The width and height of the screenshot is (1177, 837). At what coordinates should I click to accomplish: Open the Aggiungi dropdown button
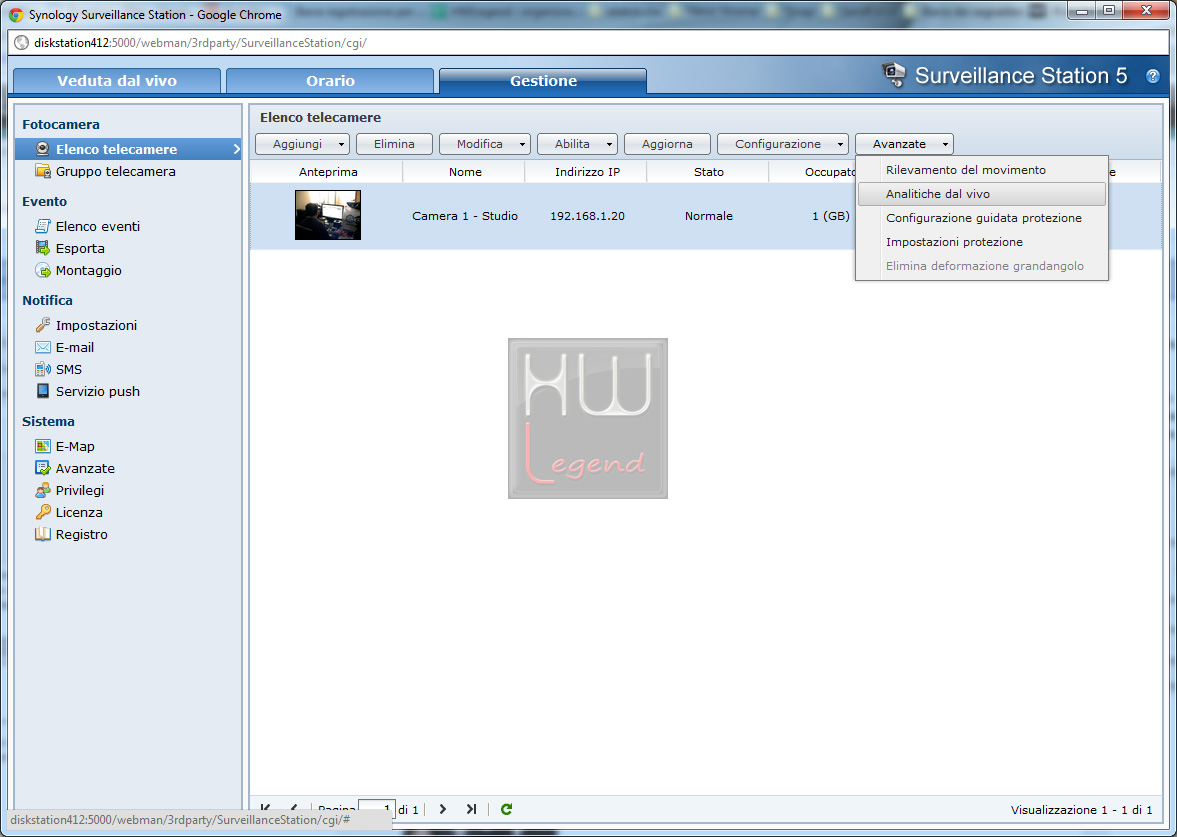coord(303,144)
